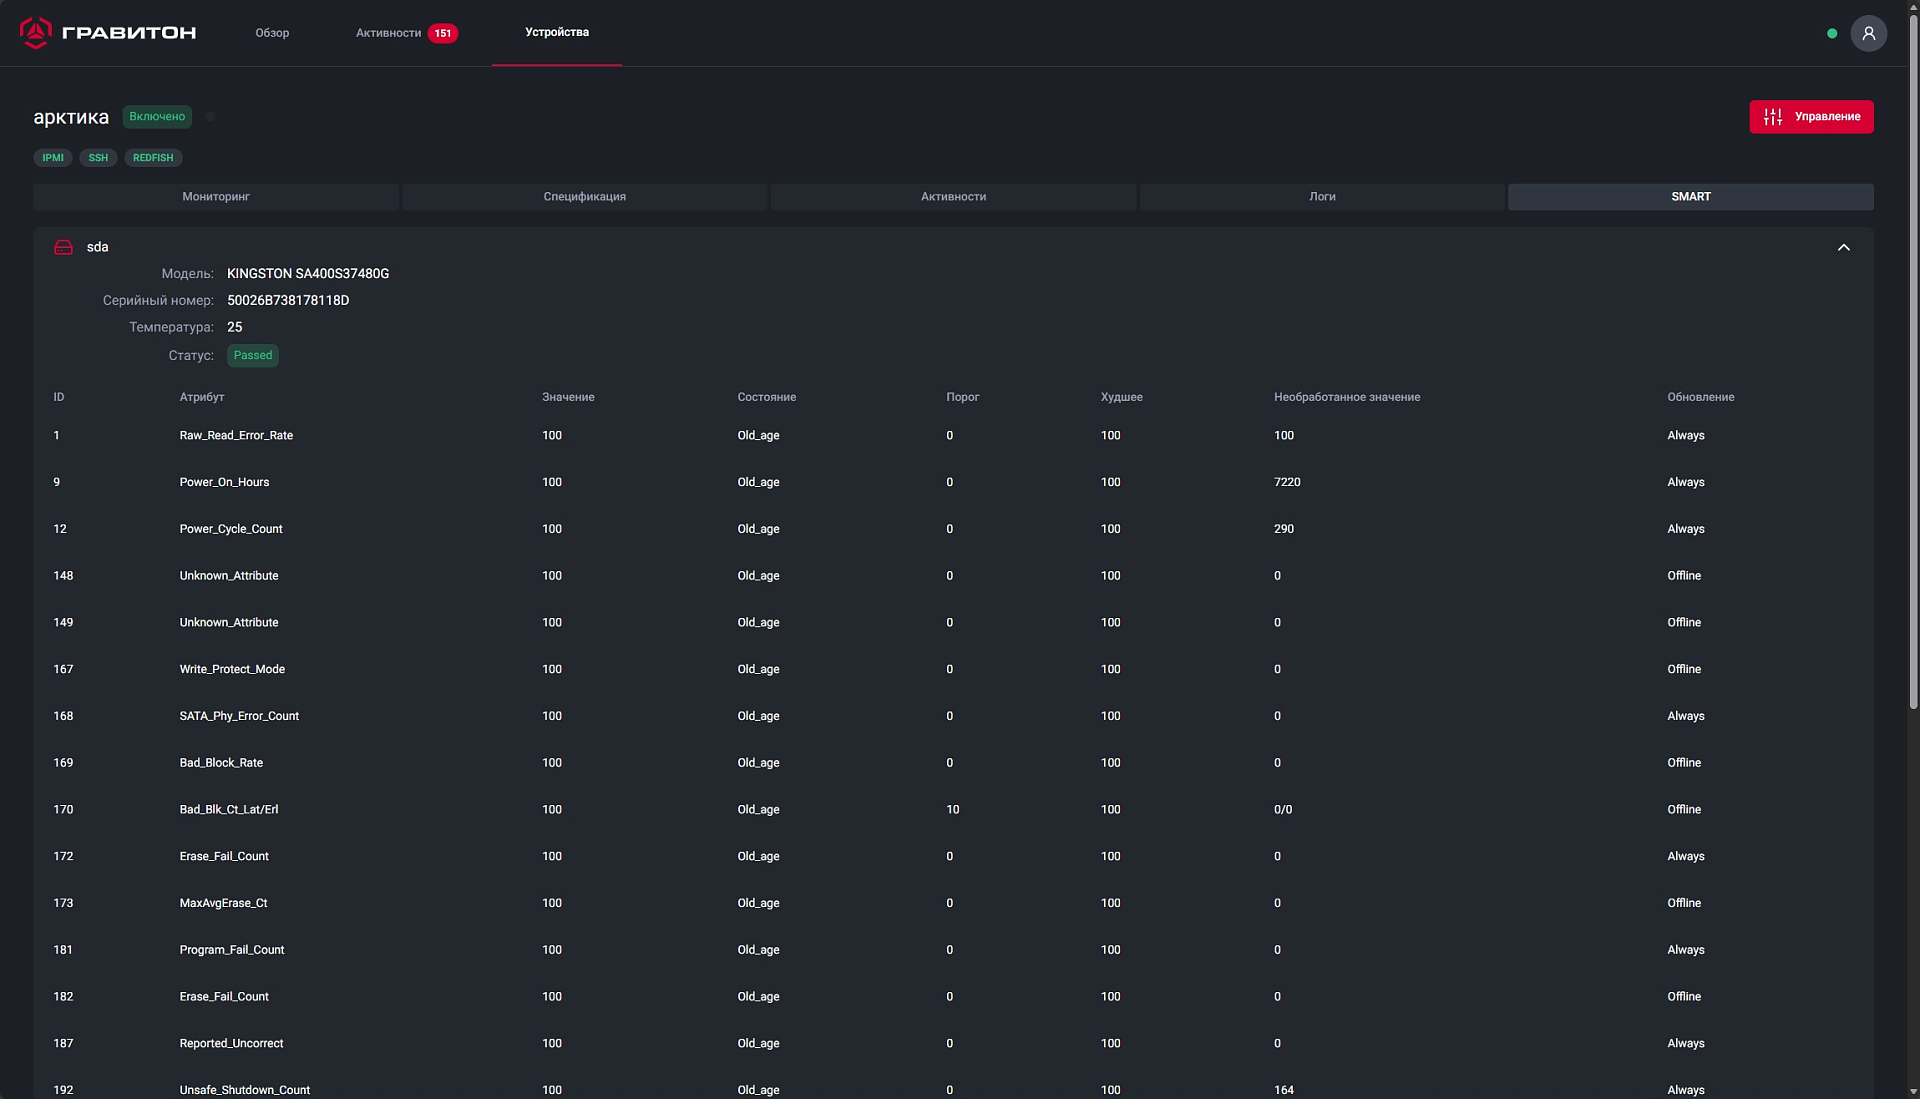Click the Passed SMART status badge
The image size is (1920, 1099).
point(253,355)
